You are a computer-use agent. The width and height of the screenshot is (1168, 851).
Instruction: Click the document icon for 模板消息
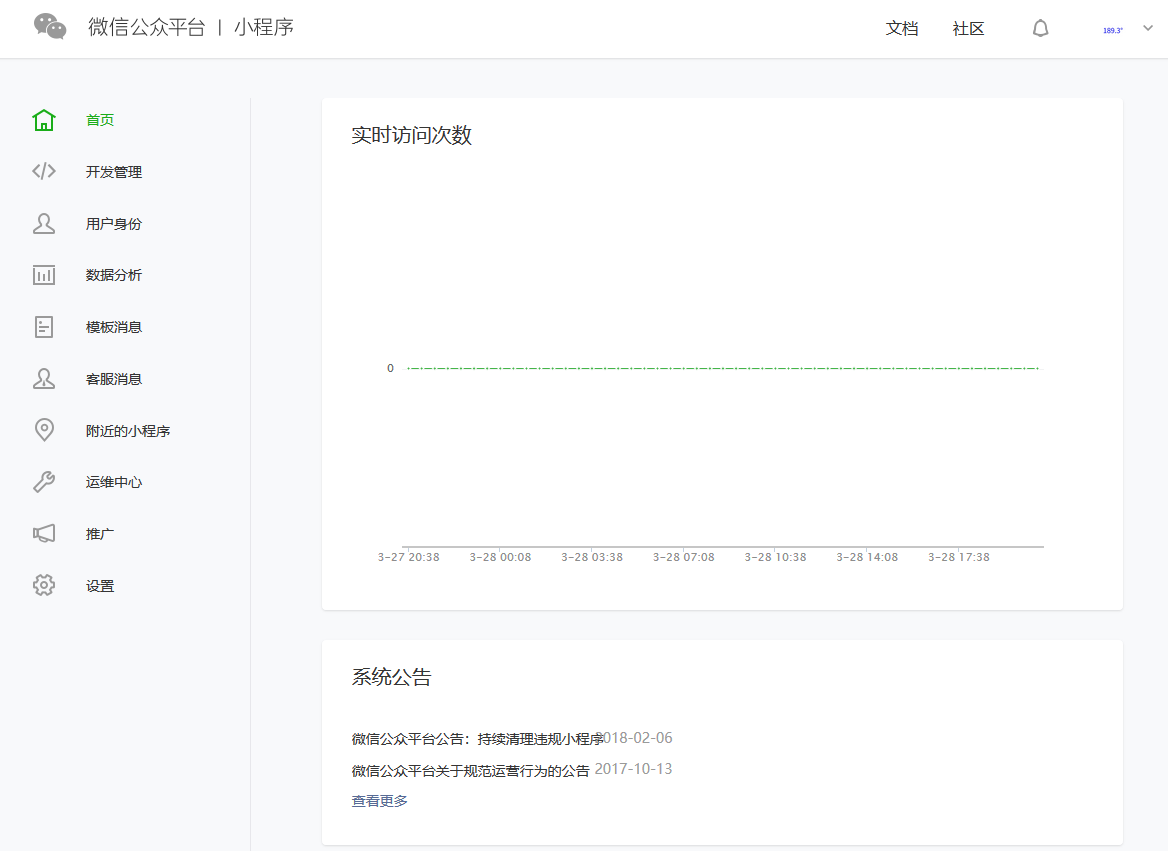click(x=44, y=327)
